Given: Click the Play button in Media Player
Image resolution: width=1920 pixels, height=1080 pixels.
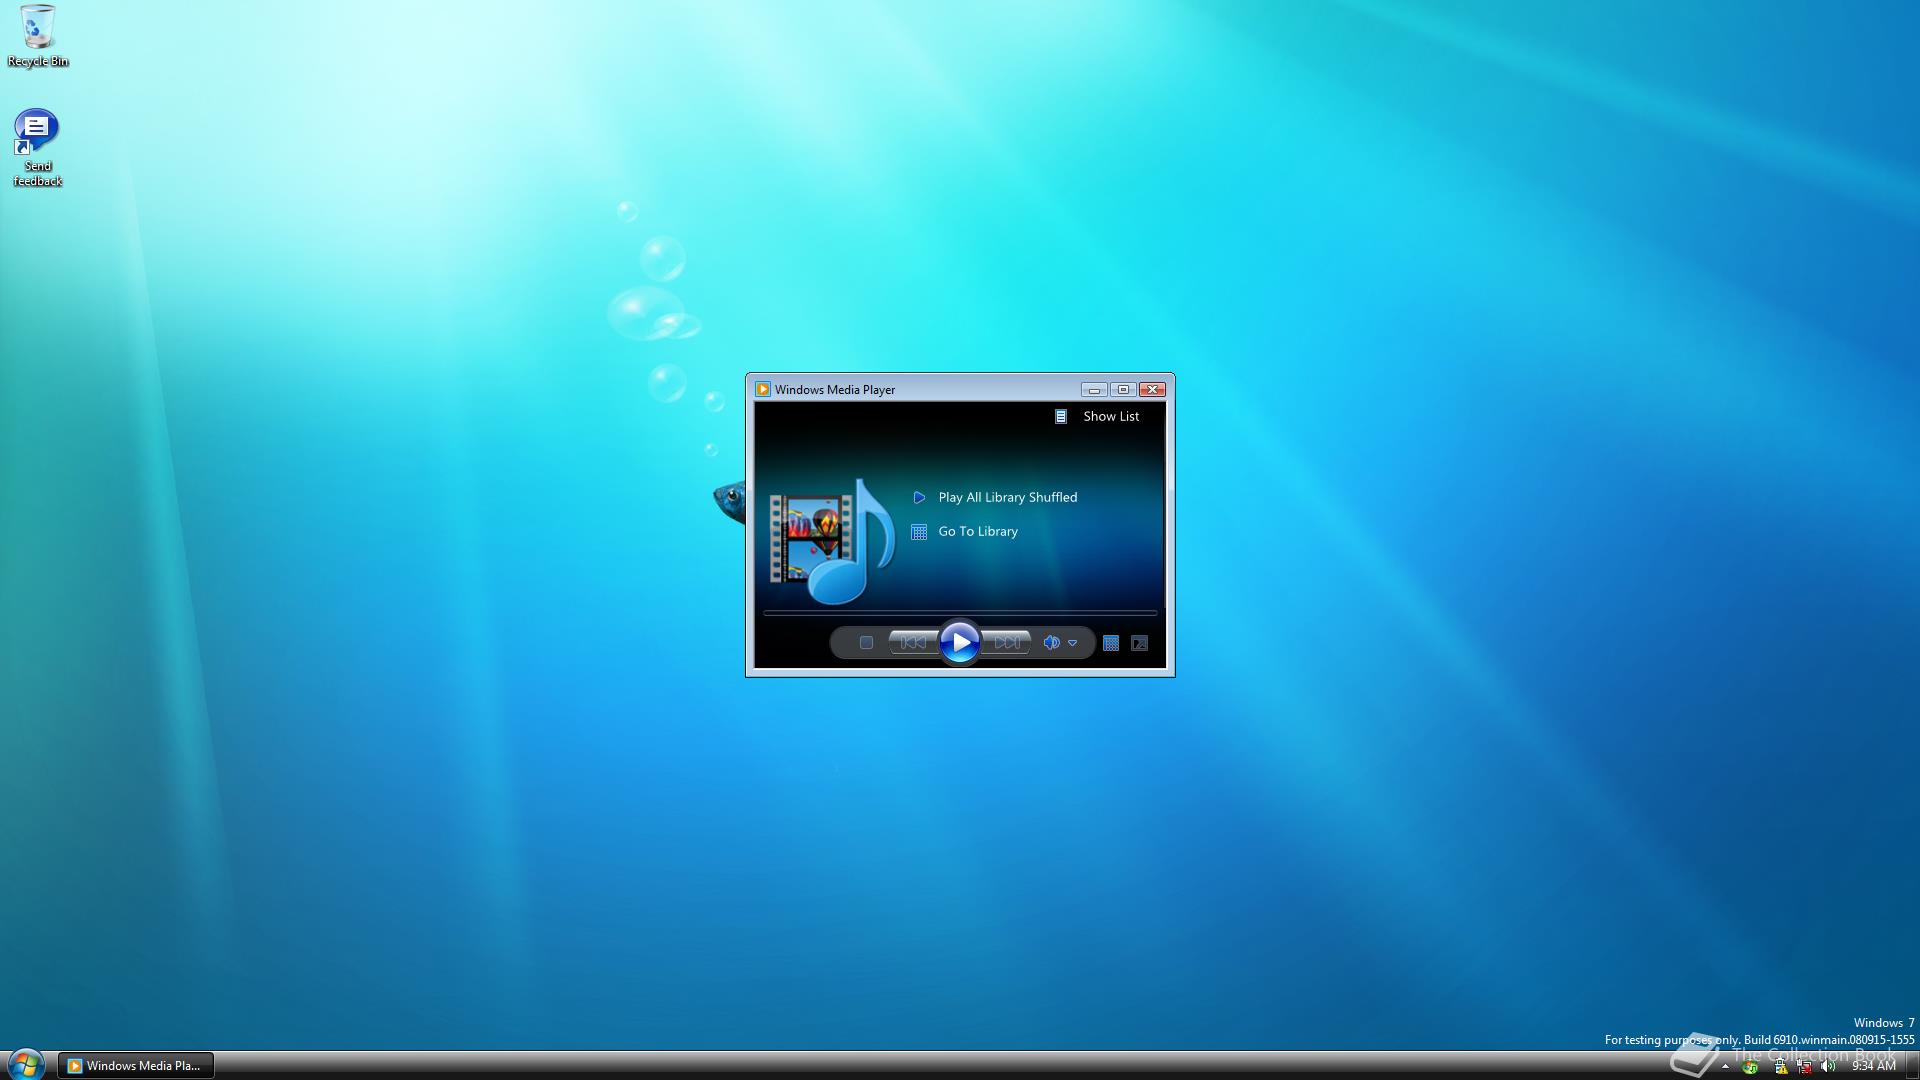Looking at the screenshot, I should tap(960, 642).
